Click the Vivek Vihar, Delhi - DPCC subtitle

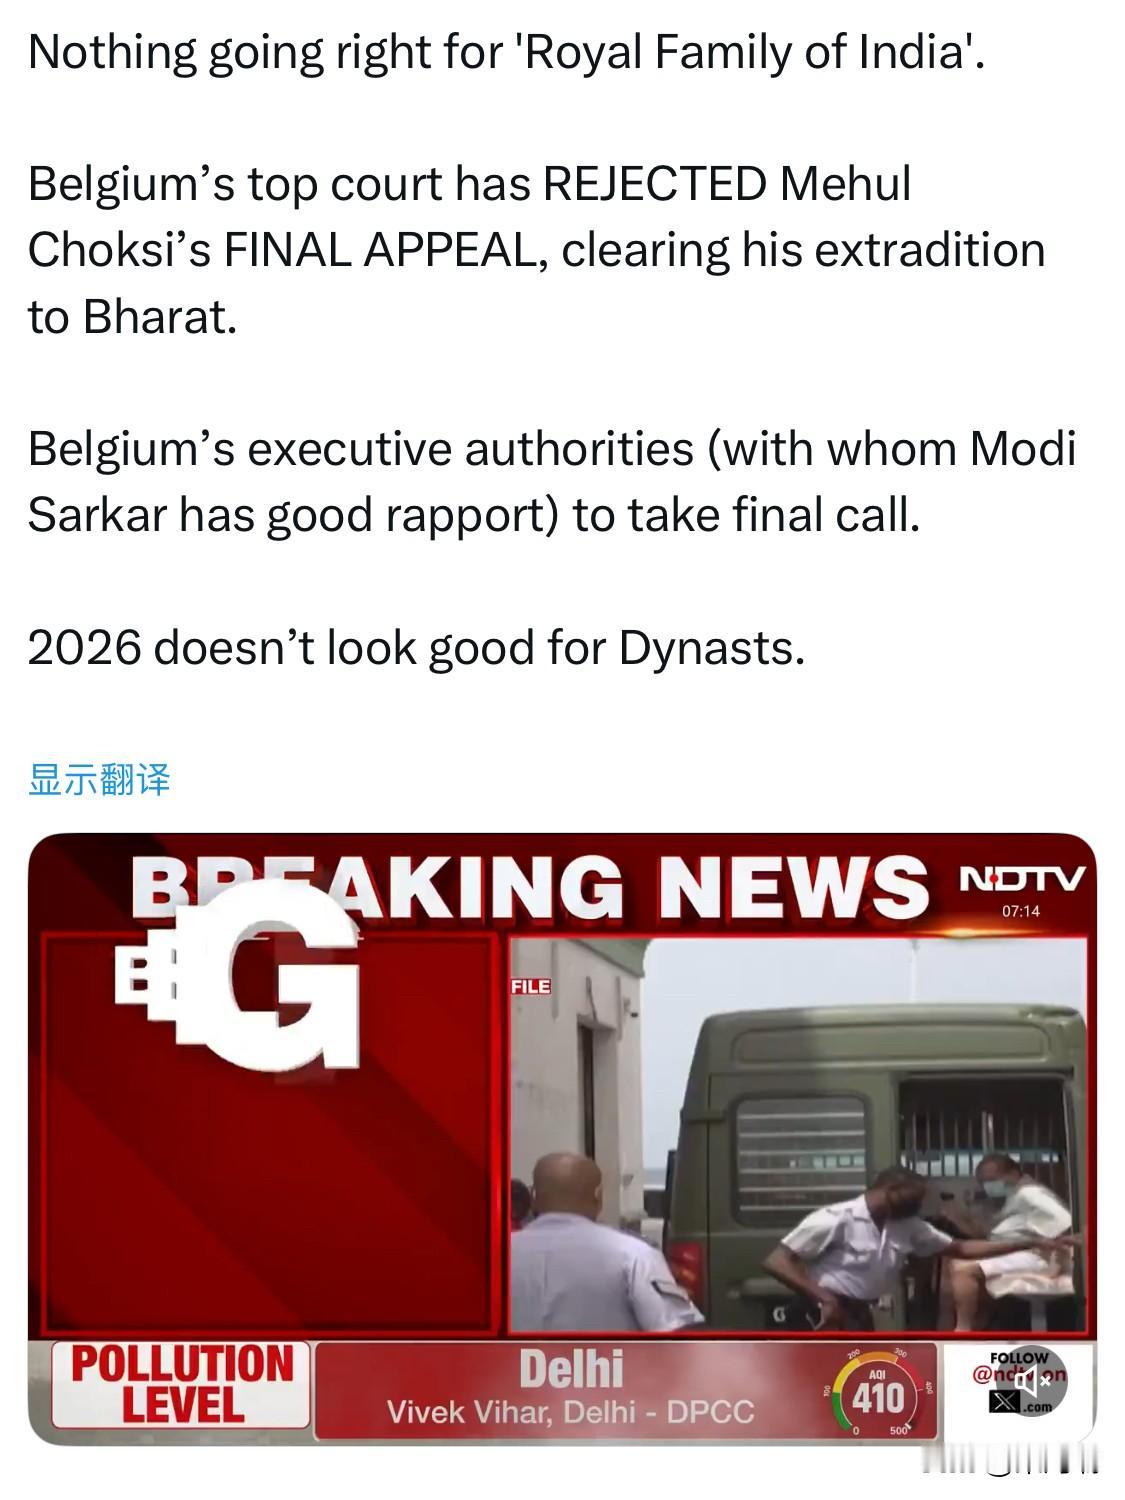[x=571, y=1412]
